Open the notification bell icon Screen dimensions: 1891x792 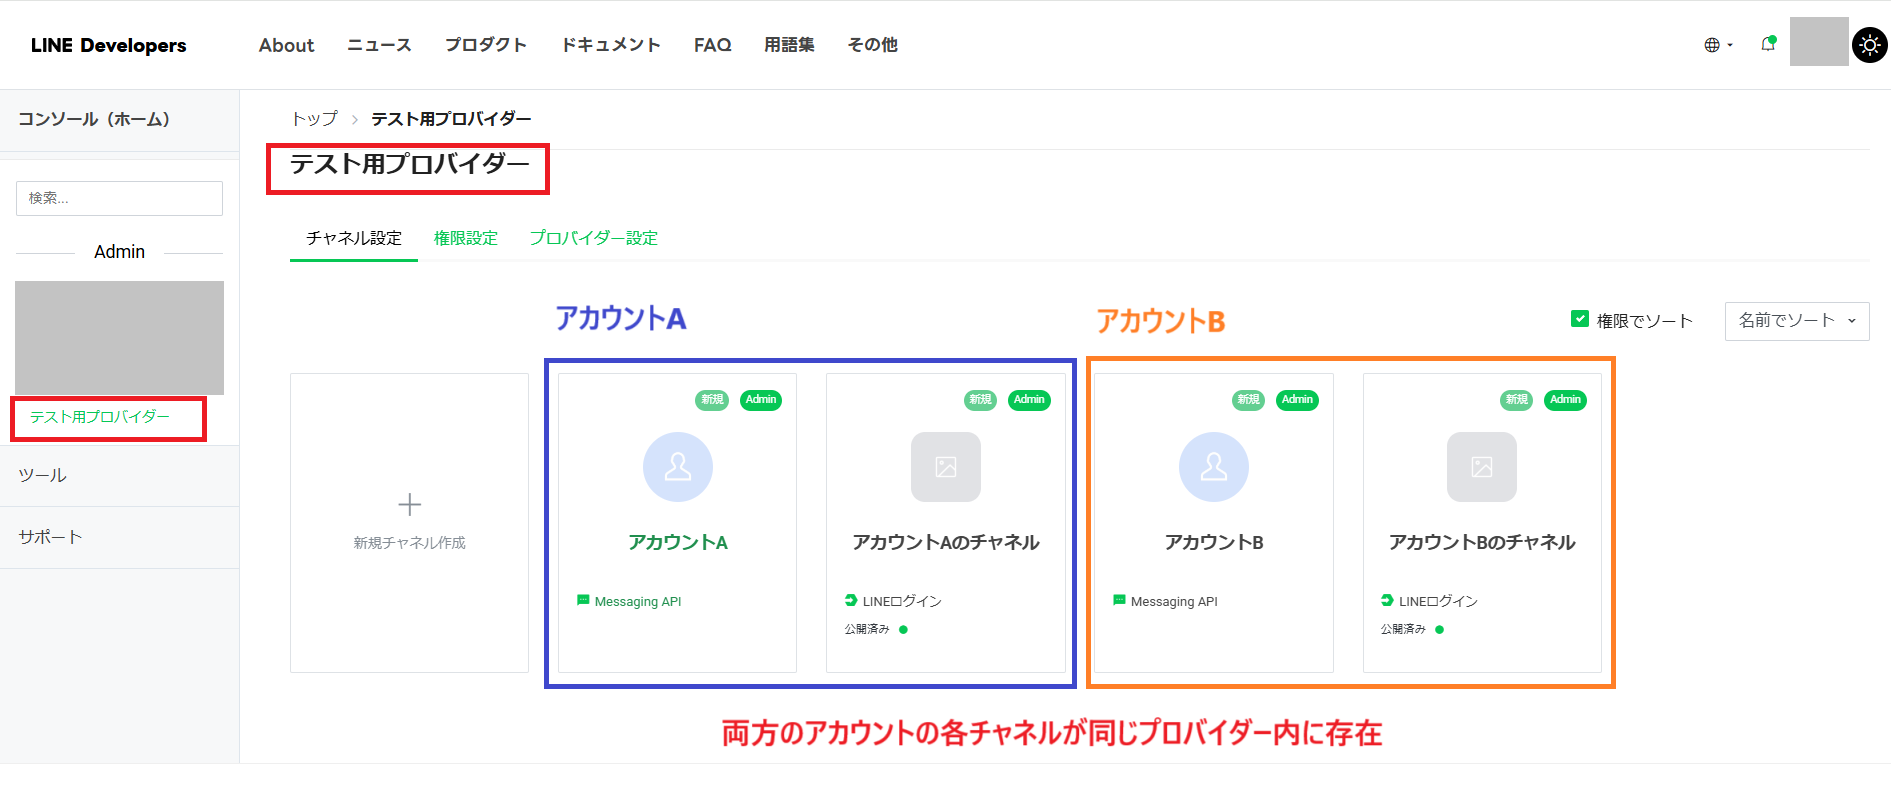click(1768, 44)
